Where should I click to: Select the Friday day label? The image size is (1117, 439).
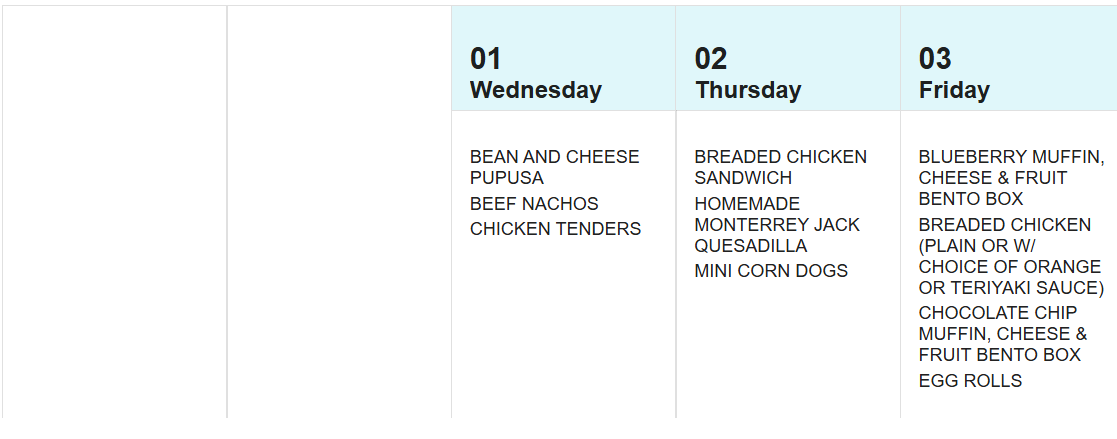[954, 90]
